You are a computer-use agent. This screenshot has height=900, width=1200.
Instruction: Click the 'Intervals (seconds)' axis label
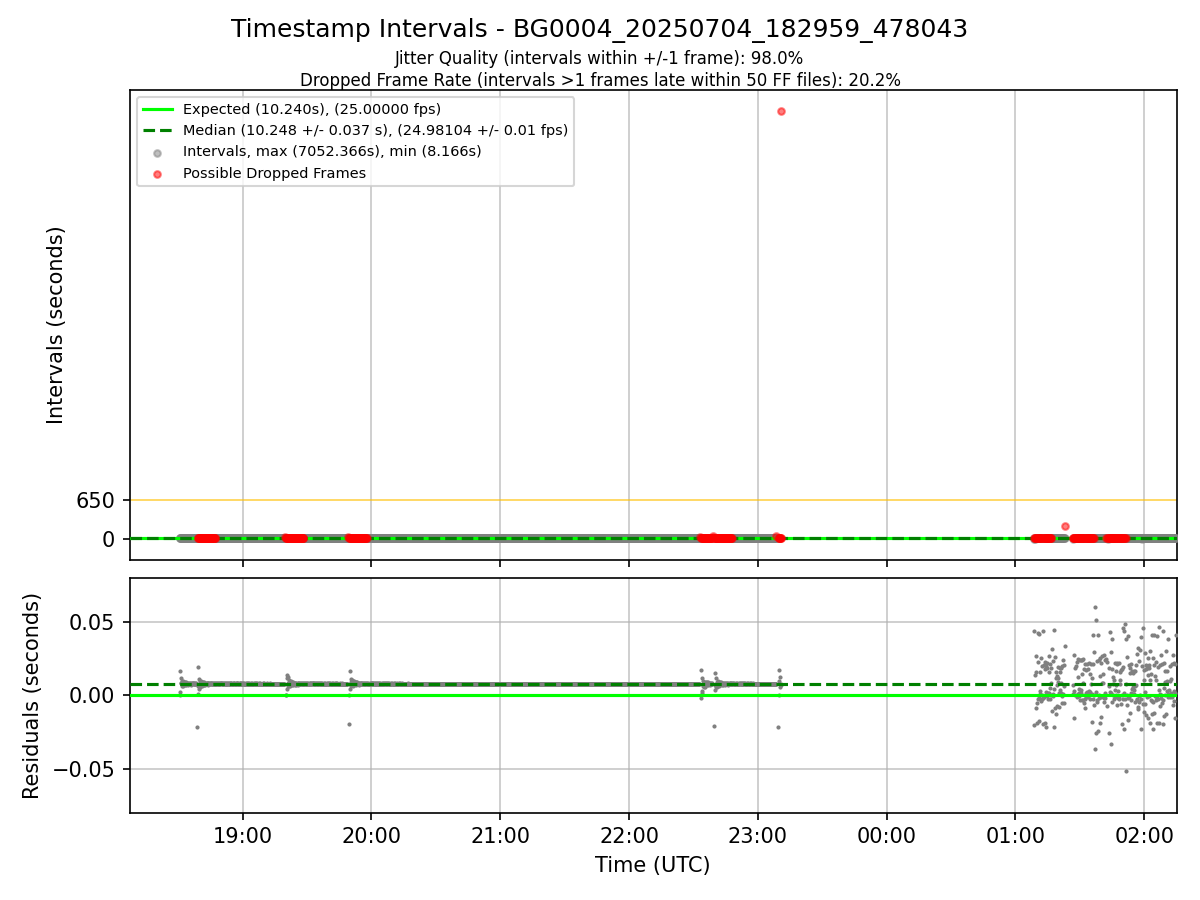coord(56,325)
